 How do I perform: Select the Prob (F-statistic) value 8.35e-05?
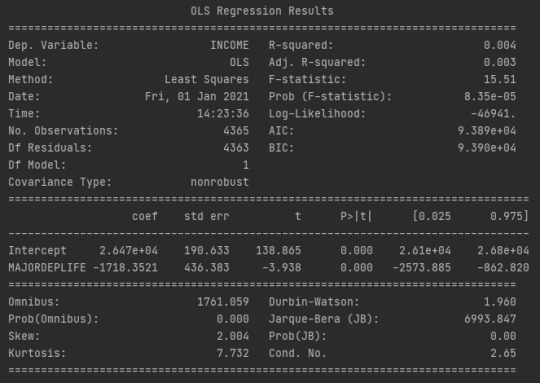490,96
